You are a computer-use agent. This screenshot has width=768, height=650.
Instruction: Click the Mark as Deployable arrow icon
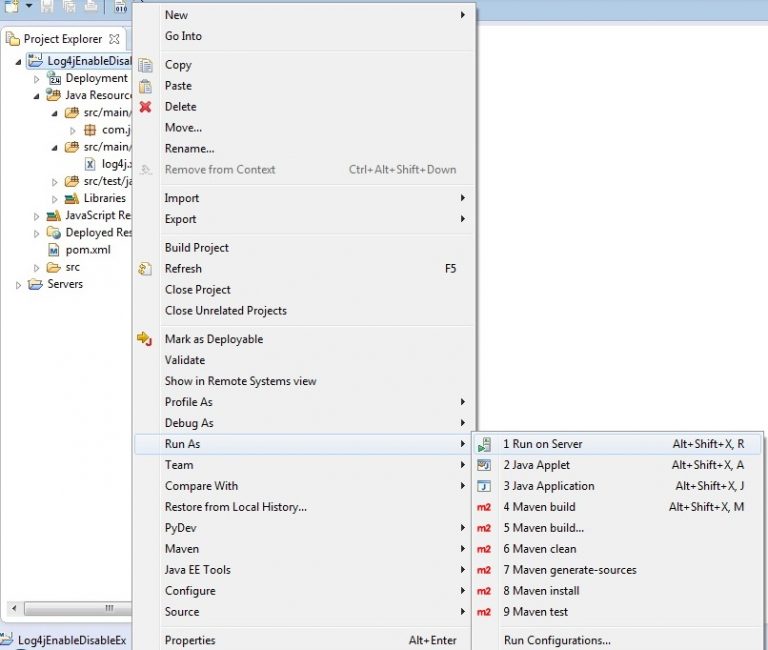(x=144, y=338)
